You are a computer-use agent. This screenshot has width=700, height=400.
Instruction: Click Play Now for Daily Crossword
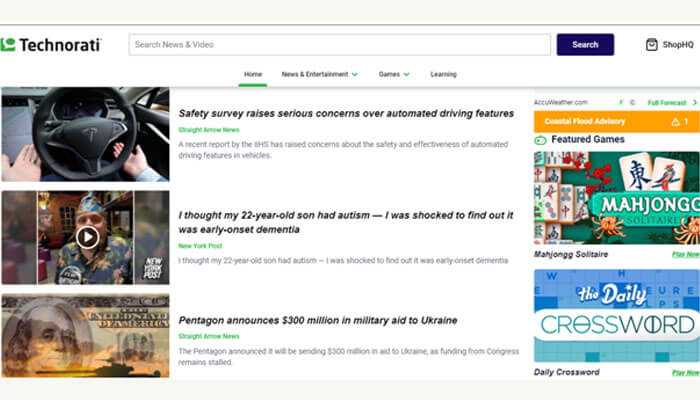click(x=685, y=372)
